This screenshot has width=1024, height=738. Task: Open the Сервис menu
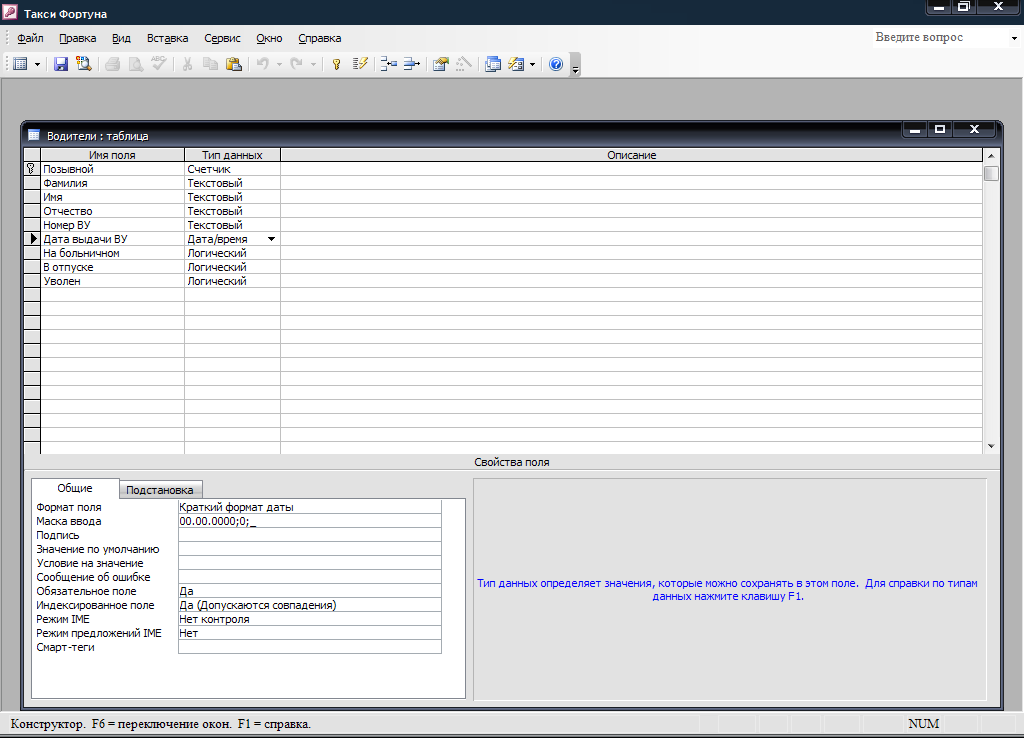(222, 38)
